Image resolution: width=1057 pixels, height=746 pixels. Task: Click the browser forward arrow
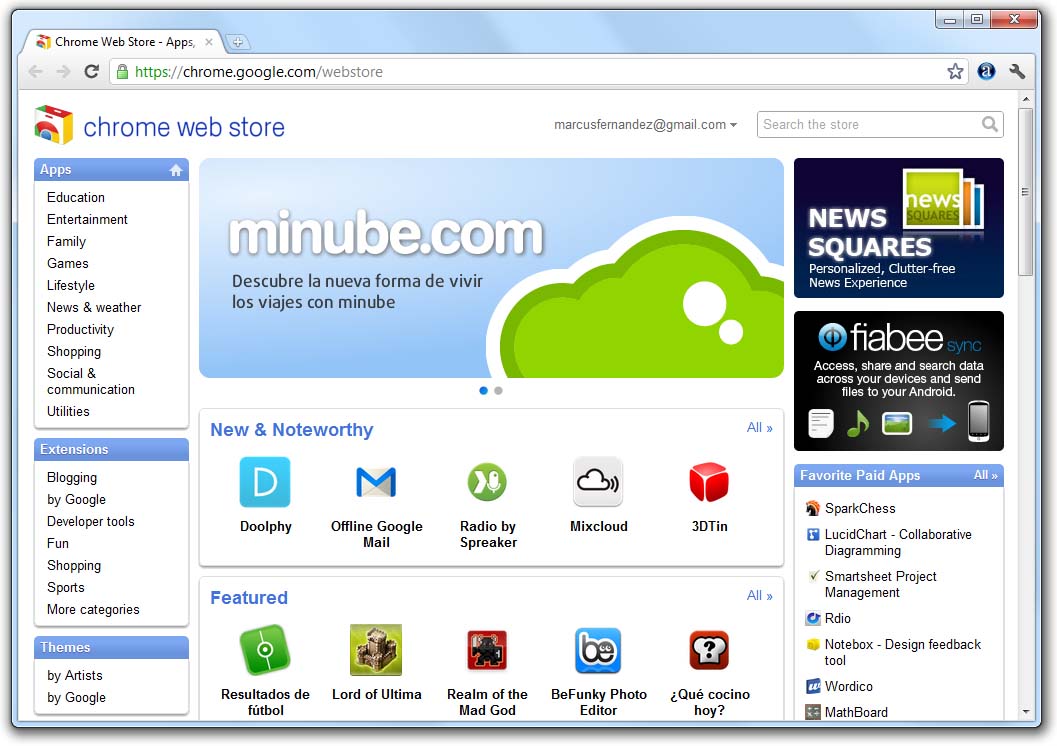click(63, 71)
